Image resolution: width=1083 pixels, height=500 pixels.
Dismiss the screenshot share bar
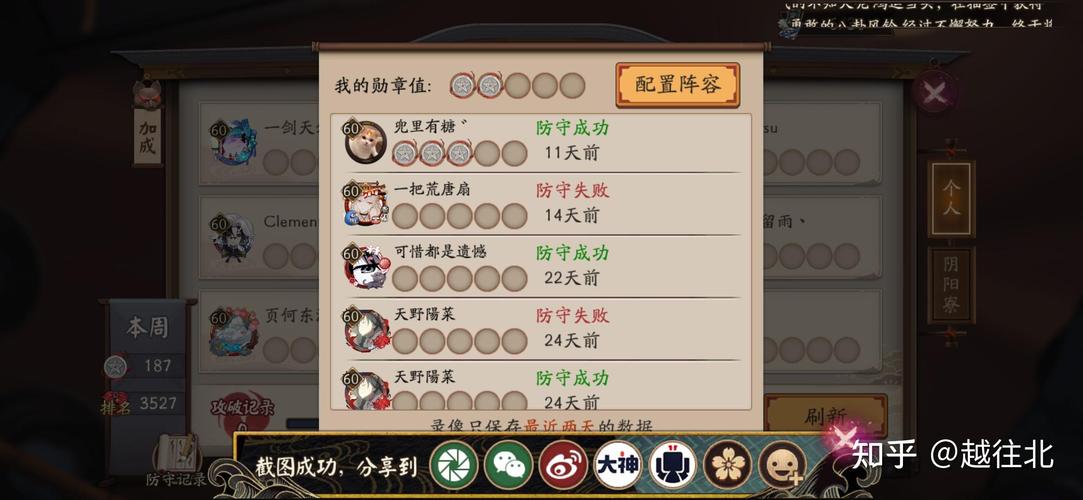point(842,438)
